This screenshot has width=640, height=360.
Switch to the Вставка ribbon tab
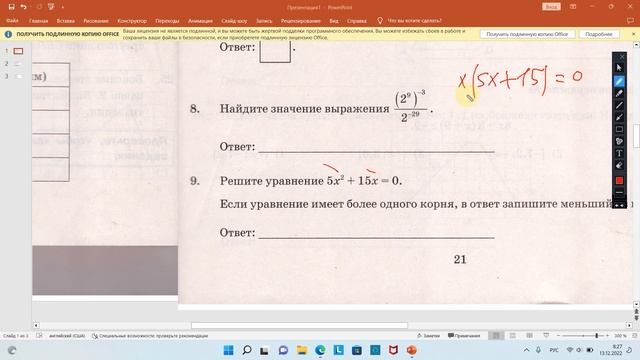(x=65, y=20)
